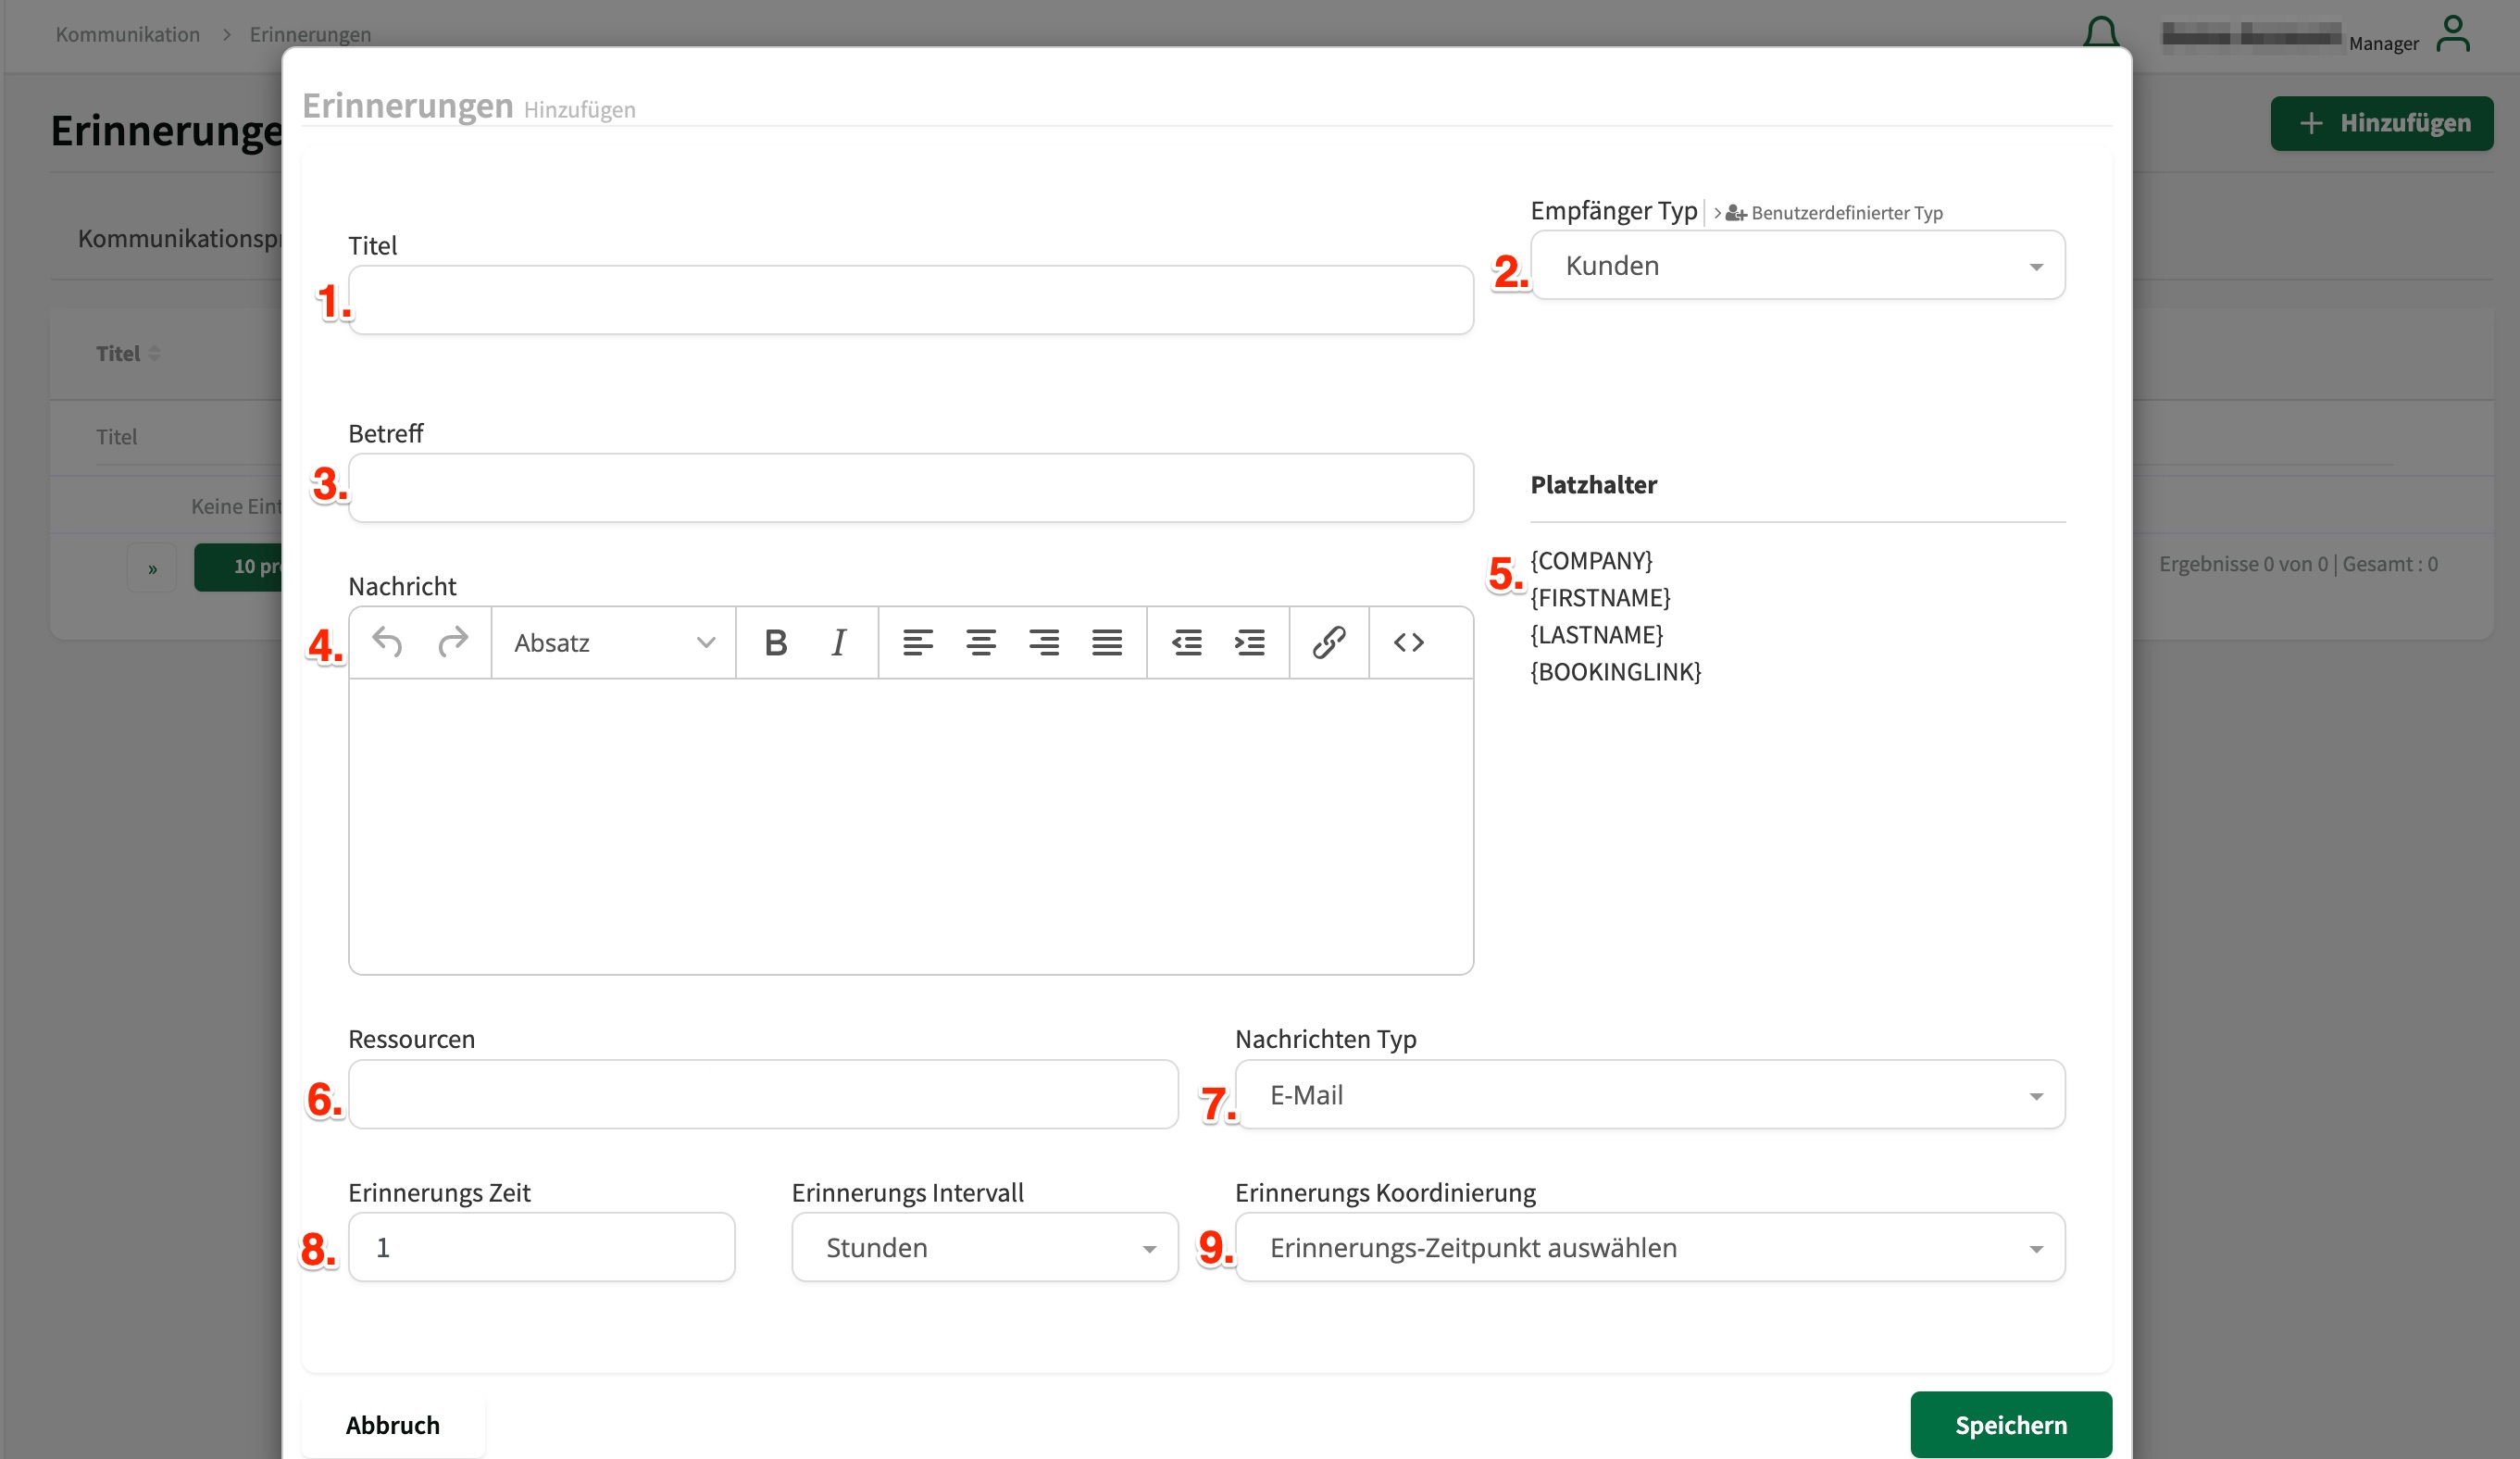The height and width of the screenshot is (1459, 2520).
Task: Toggle italic formatting
Action: 839,642
